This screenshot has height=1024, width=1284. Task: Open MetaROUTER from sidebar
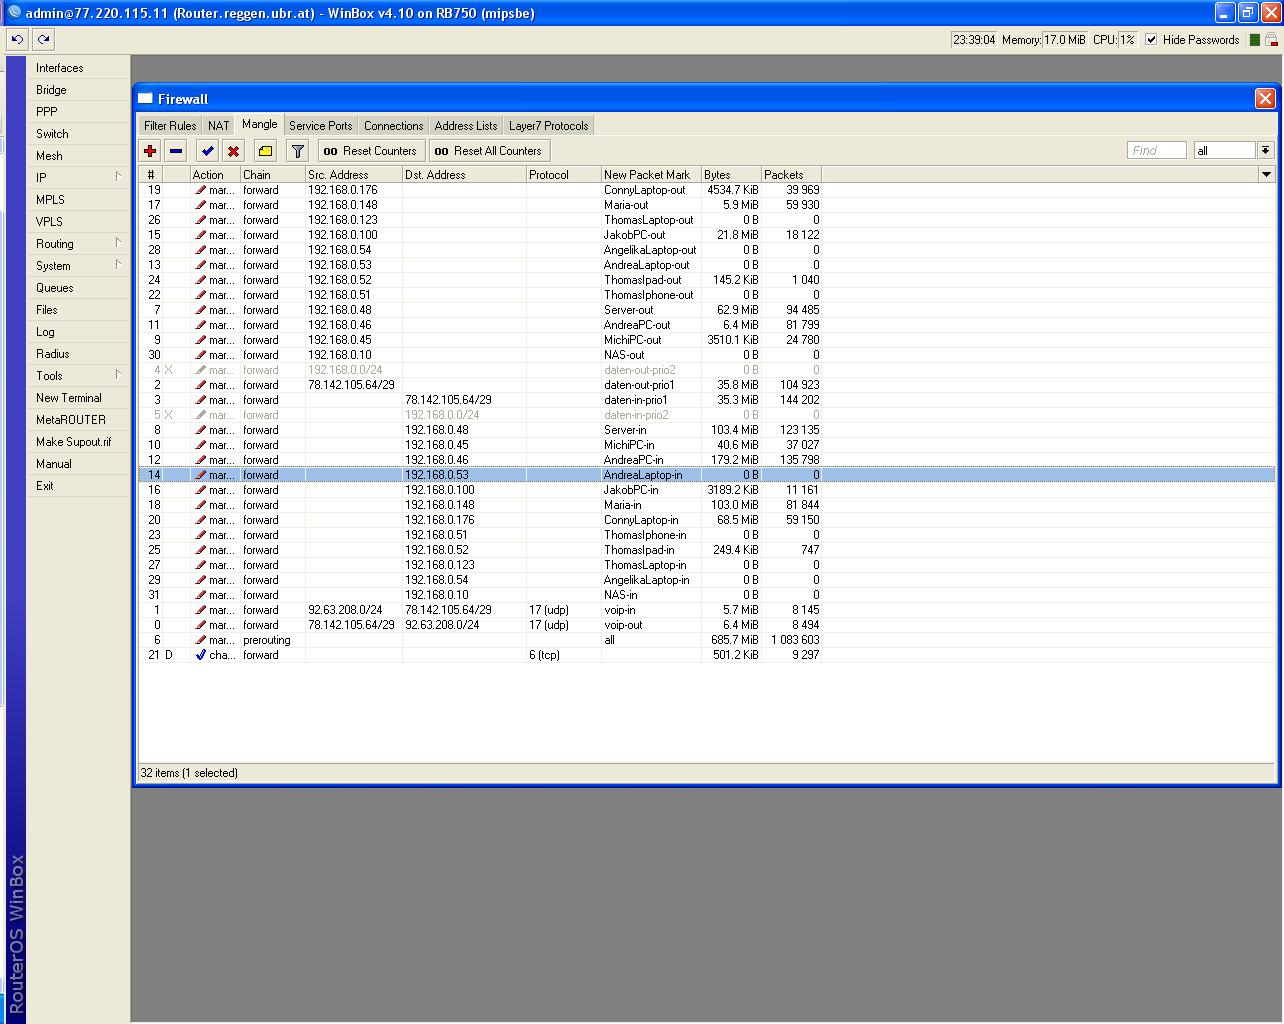77,420
